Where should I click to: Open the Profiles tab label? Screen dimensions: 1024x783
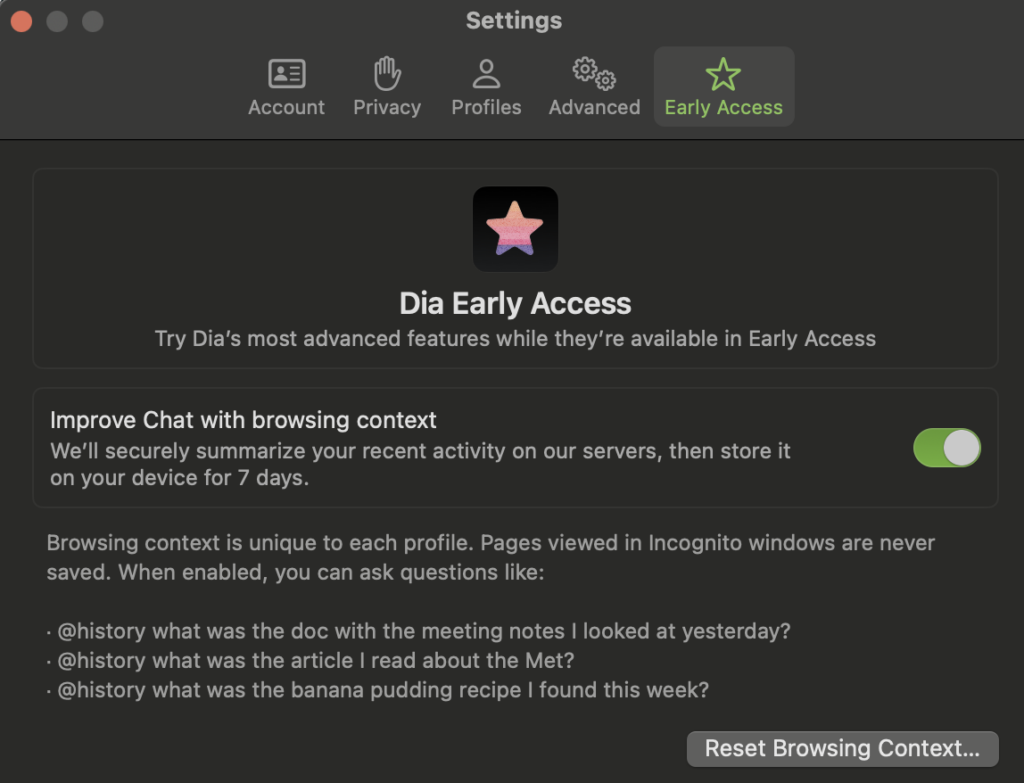point(487,107)
